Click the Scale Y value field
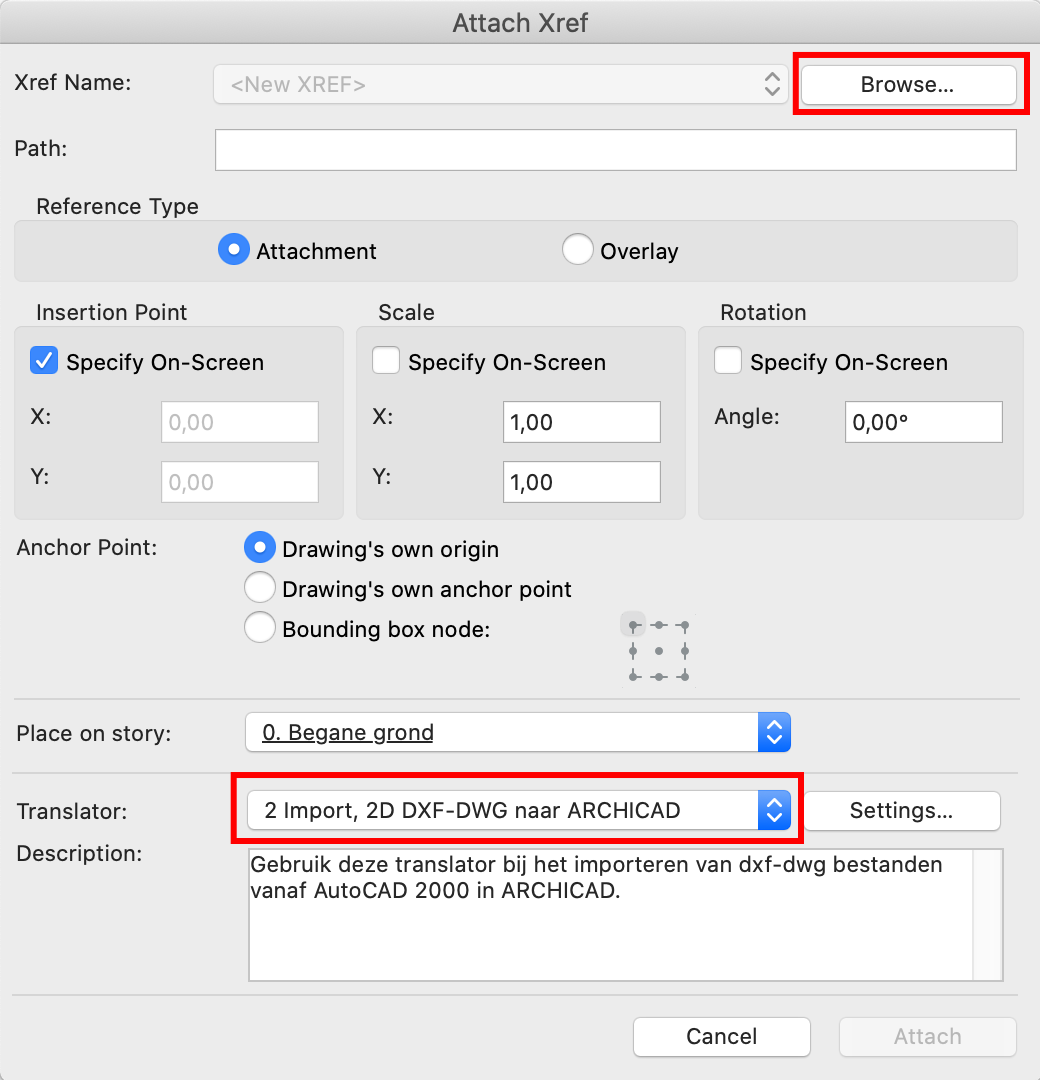Image resolution: width=1040 pixels, height=1080 pixels. 582,482
